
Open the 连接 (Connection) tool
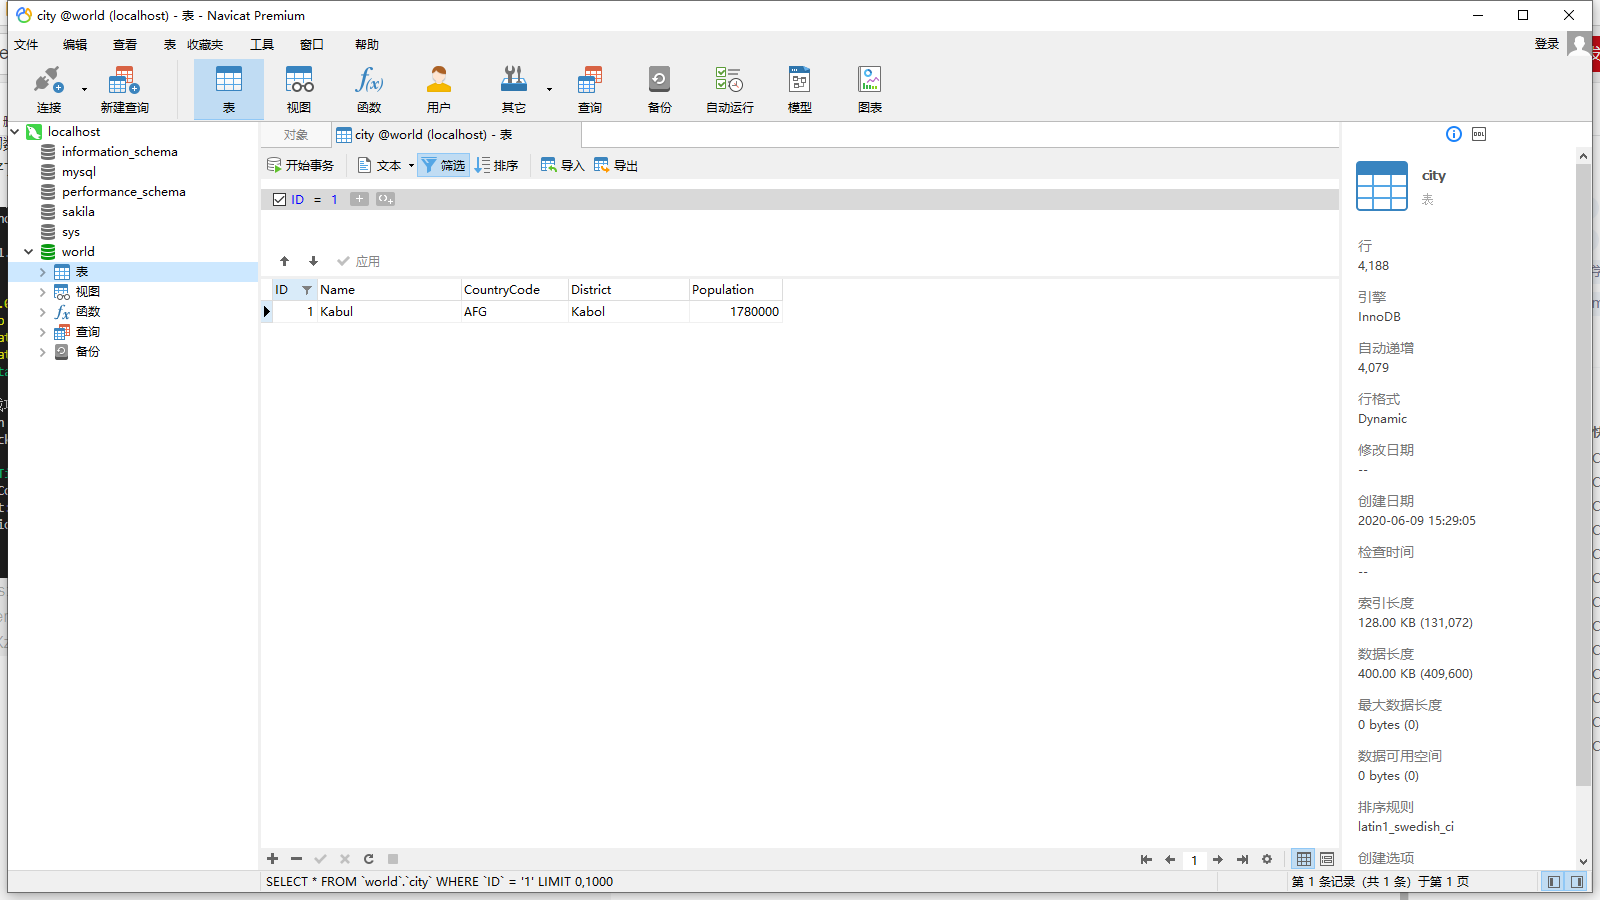[x=49, y=89]
